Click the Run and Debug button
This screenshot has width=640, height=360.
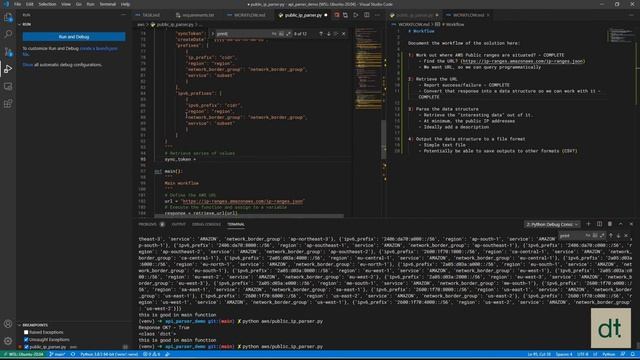tap(74, 37)
